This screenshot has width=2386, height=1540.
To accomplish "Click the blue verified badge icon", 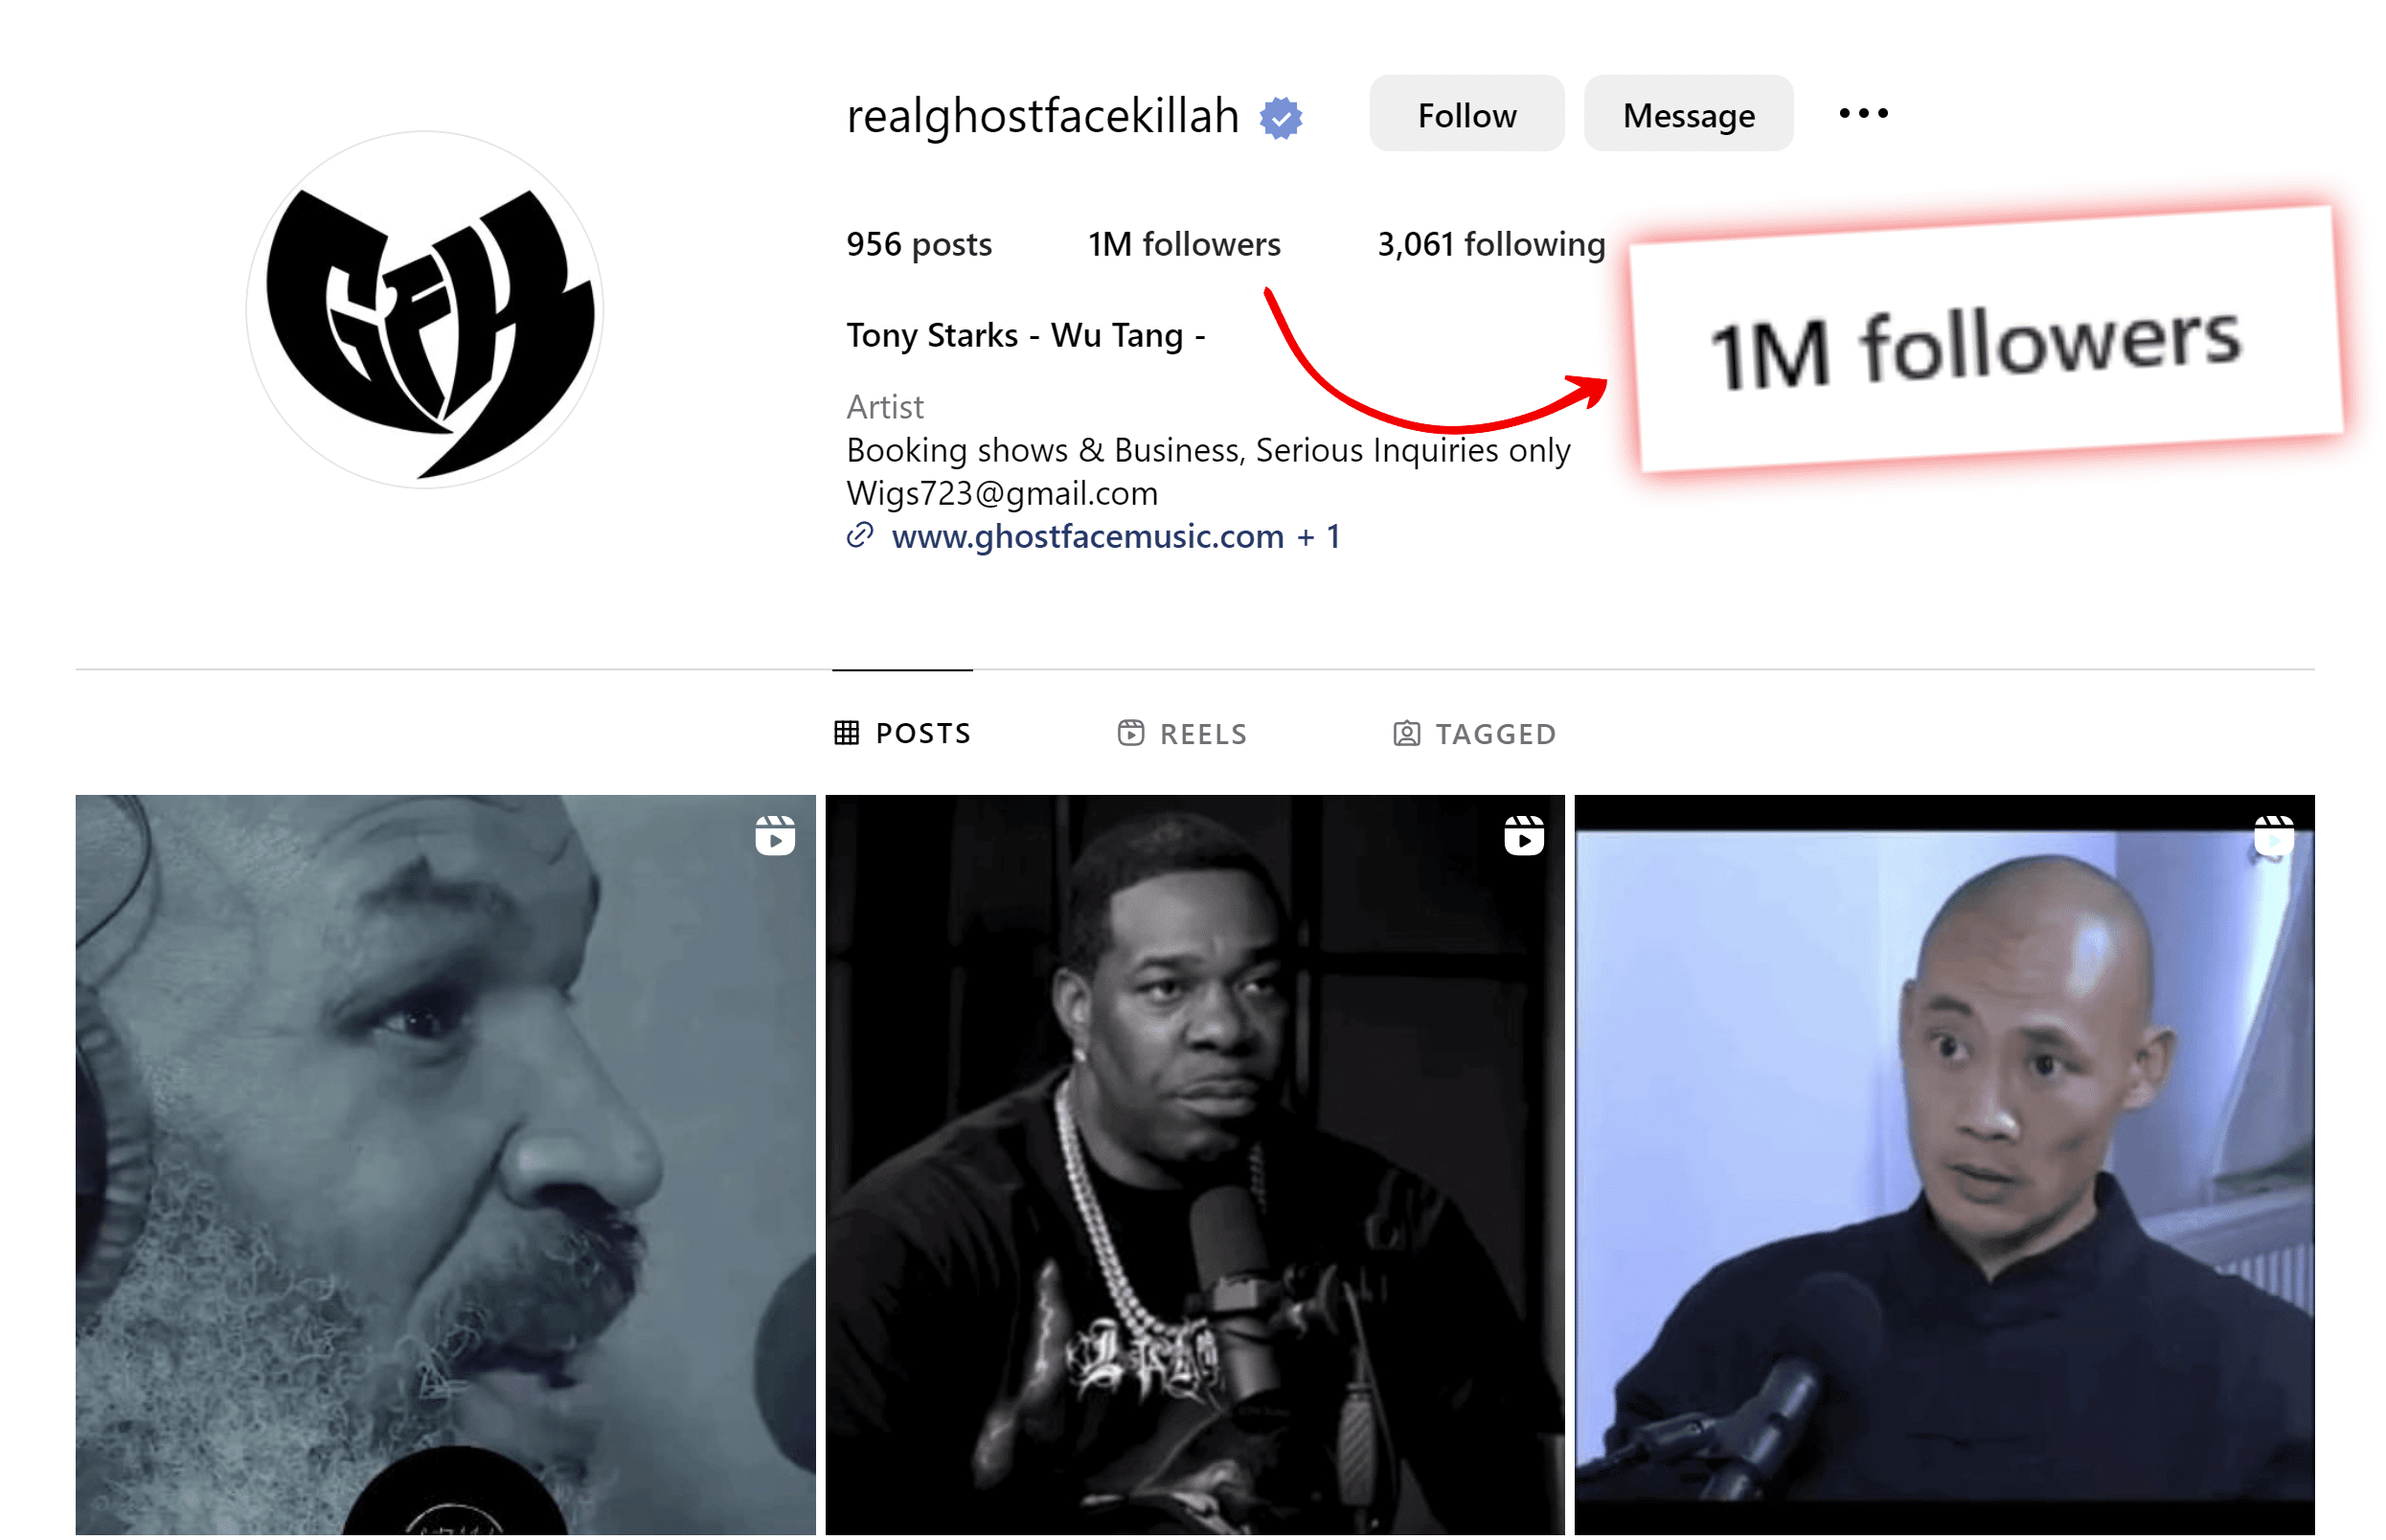I will pyautogui.click(x=1280, y=118).
